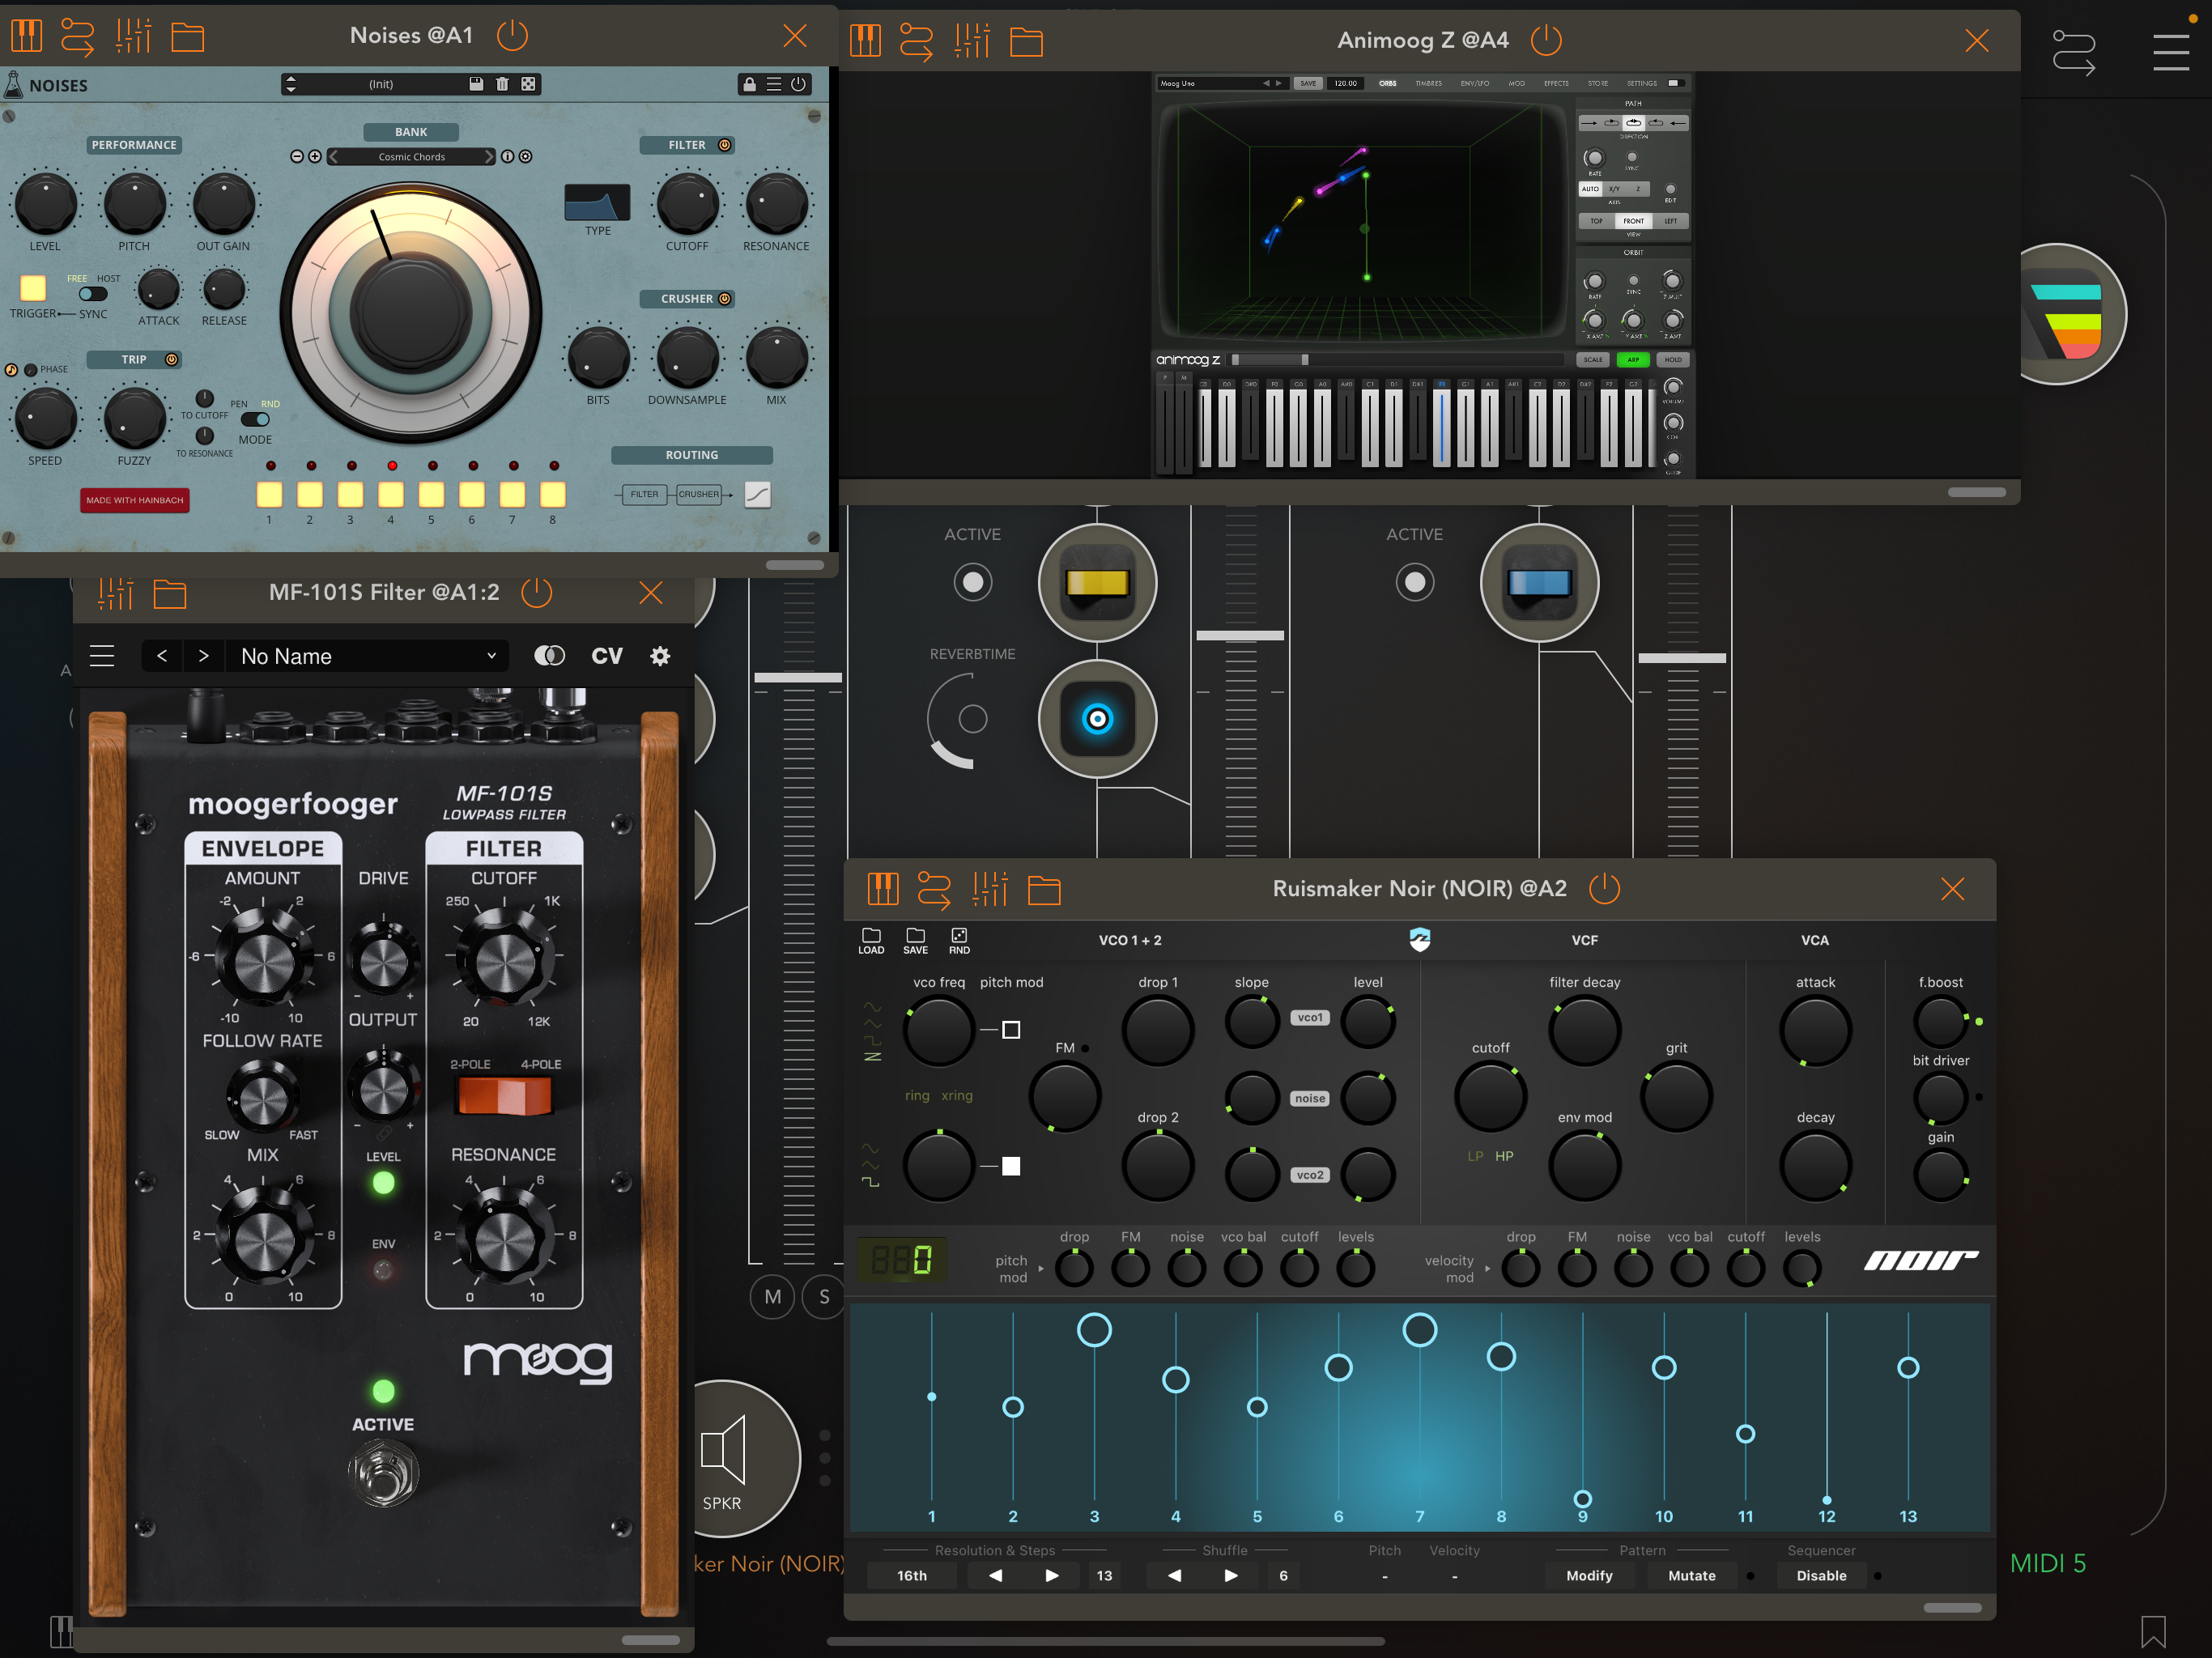Toggle the Noises TRIP section power
Screen dimensions: 2212x1658
coord(171,359)
